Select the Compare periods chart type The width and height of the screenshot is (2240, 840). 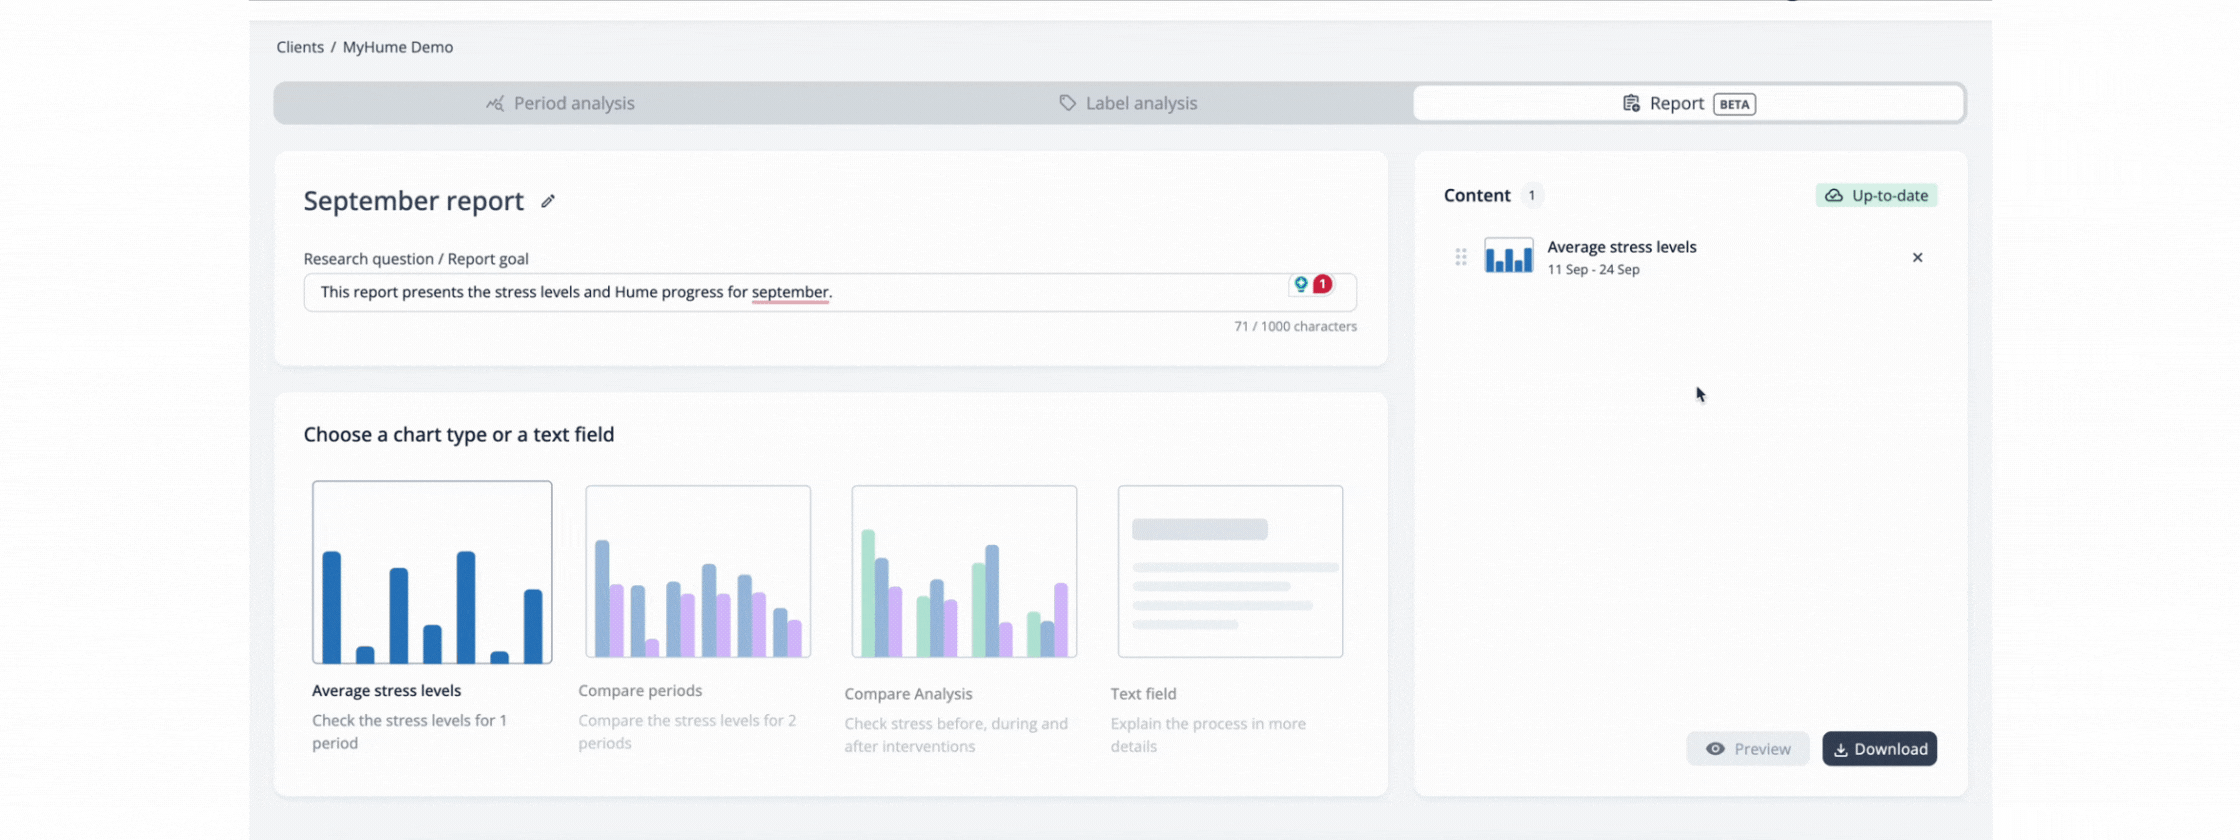click(x=697, y=572)
